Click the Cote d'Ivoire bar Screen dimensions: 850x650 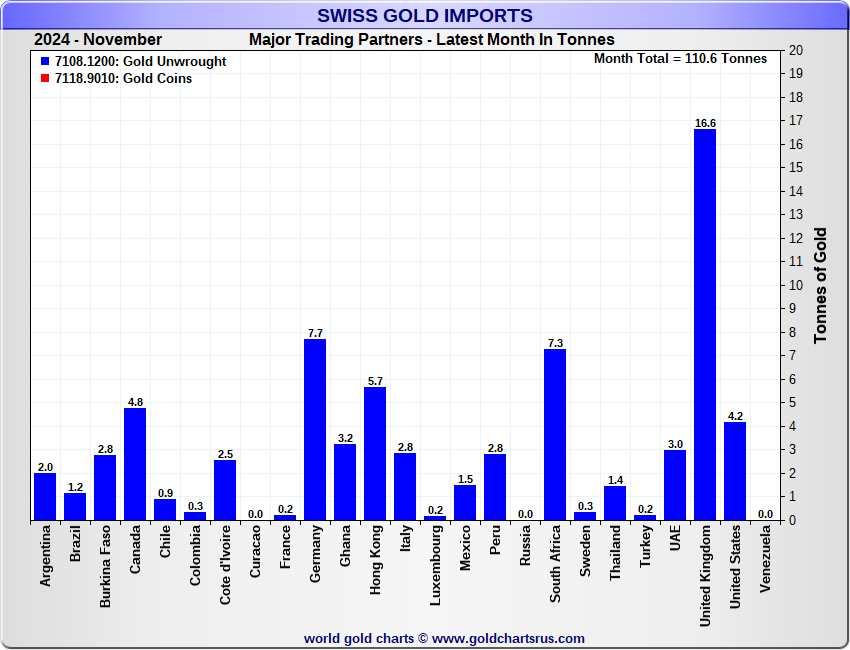click(225, 490)
